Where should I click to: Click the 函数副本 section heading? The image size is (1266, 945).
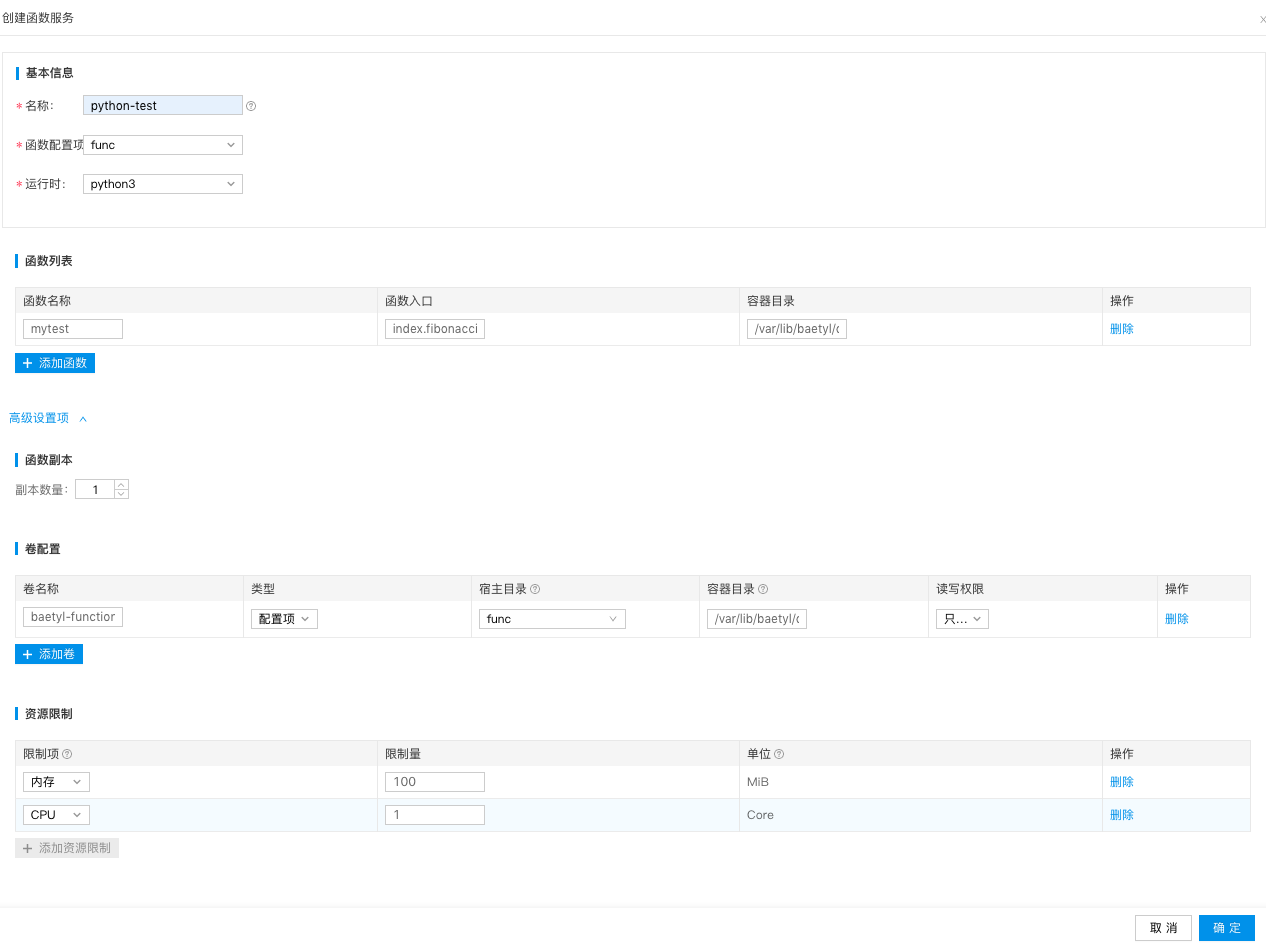click(x=49, y=460)
